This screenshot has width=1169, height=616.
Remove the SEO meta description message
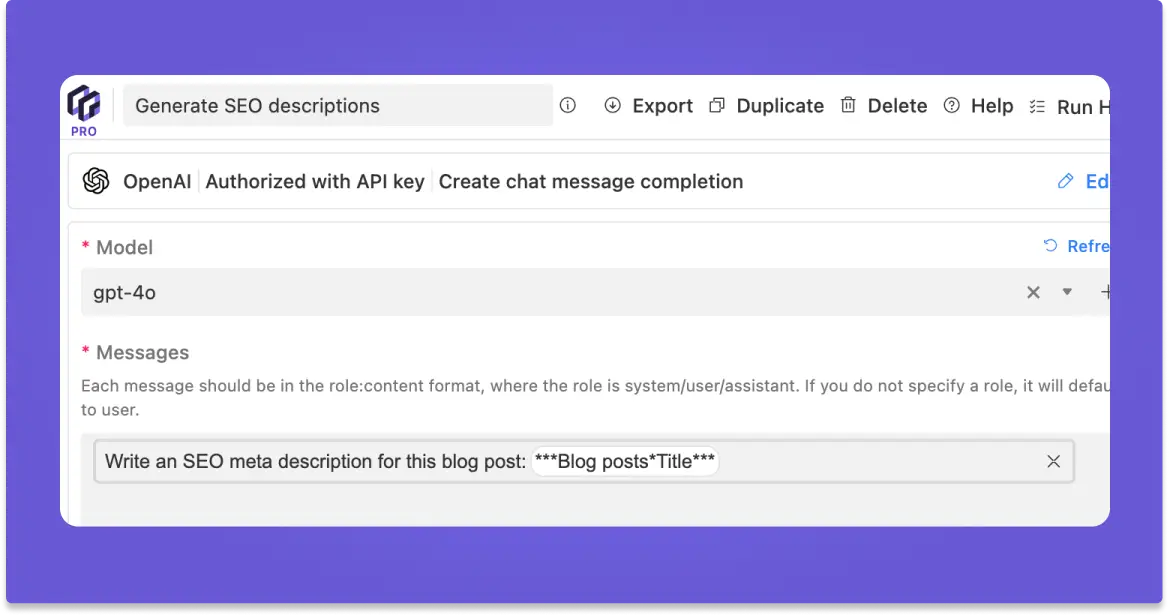point(1053,461)
